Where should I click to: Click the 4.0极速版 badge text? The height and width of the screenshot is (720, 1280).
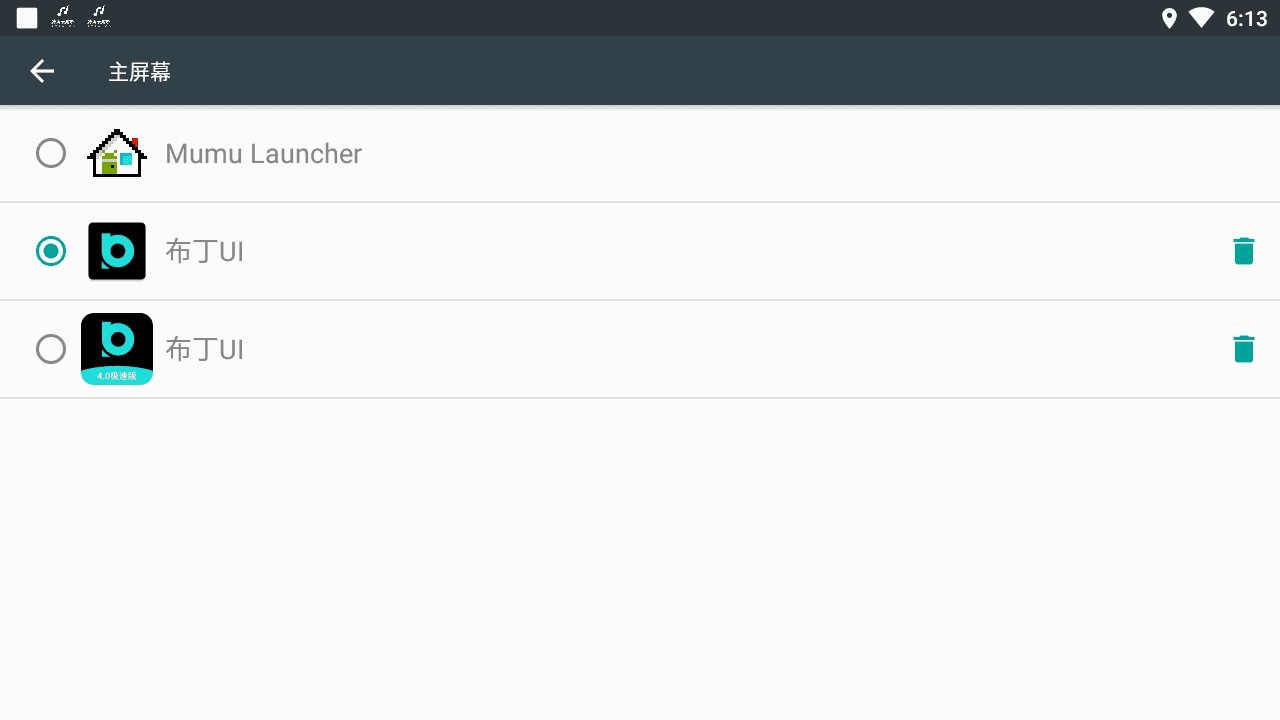click(117, 376)
